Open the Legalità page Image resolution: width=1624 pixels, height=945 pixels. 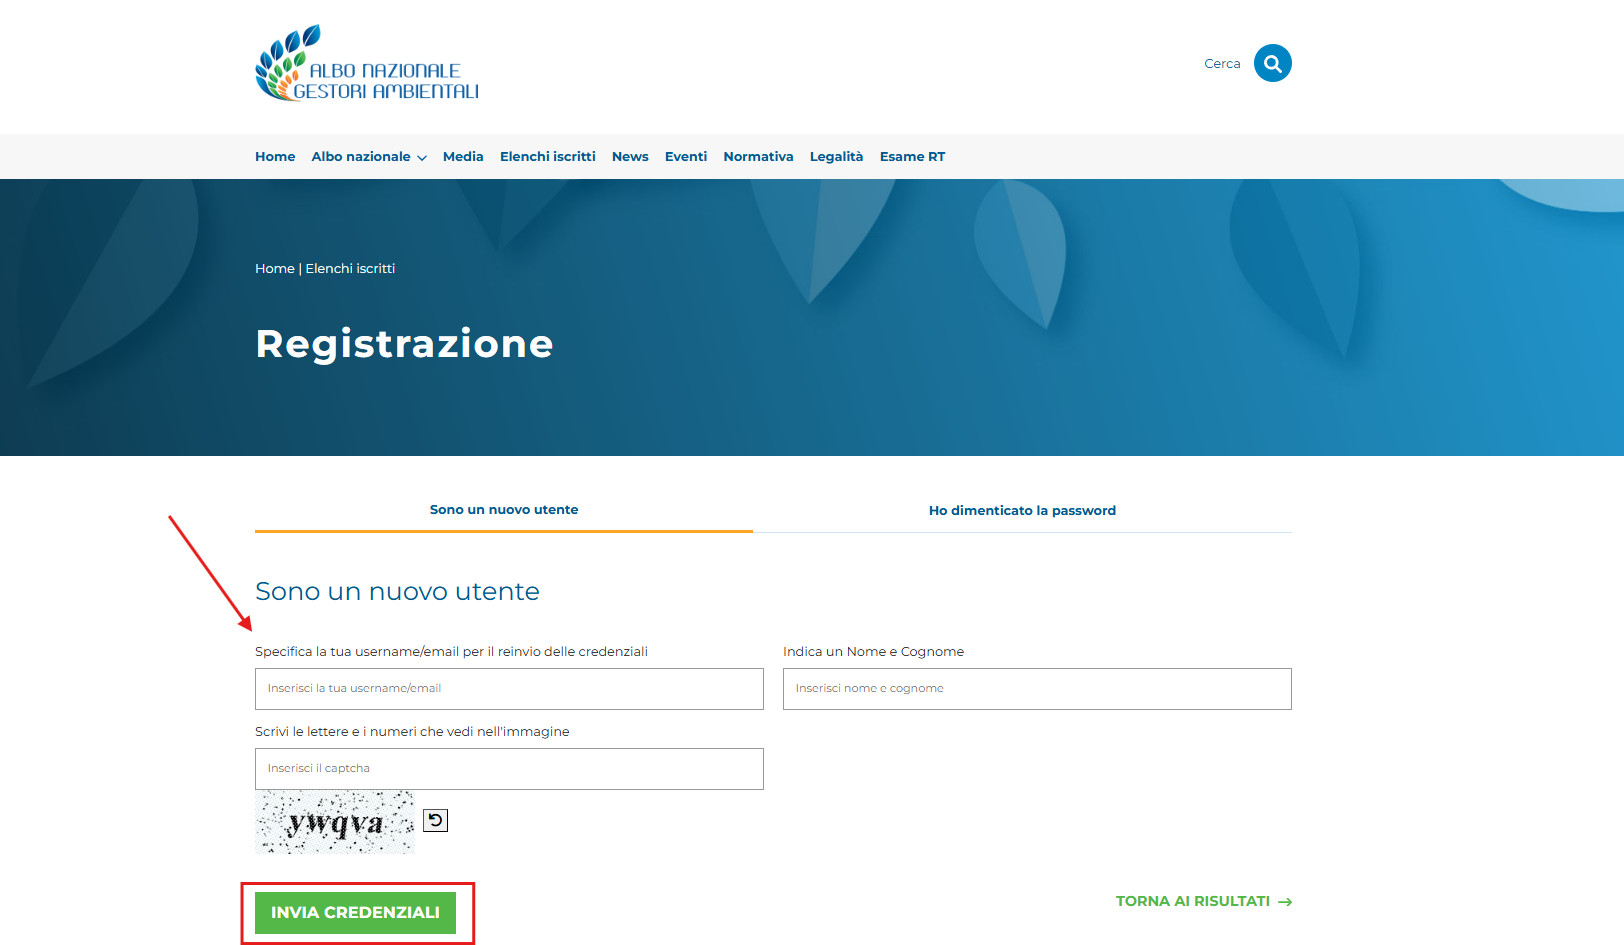(x=836, y=157)
